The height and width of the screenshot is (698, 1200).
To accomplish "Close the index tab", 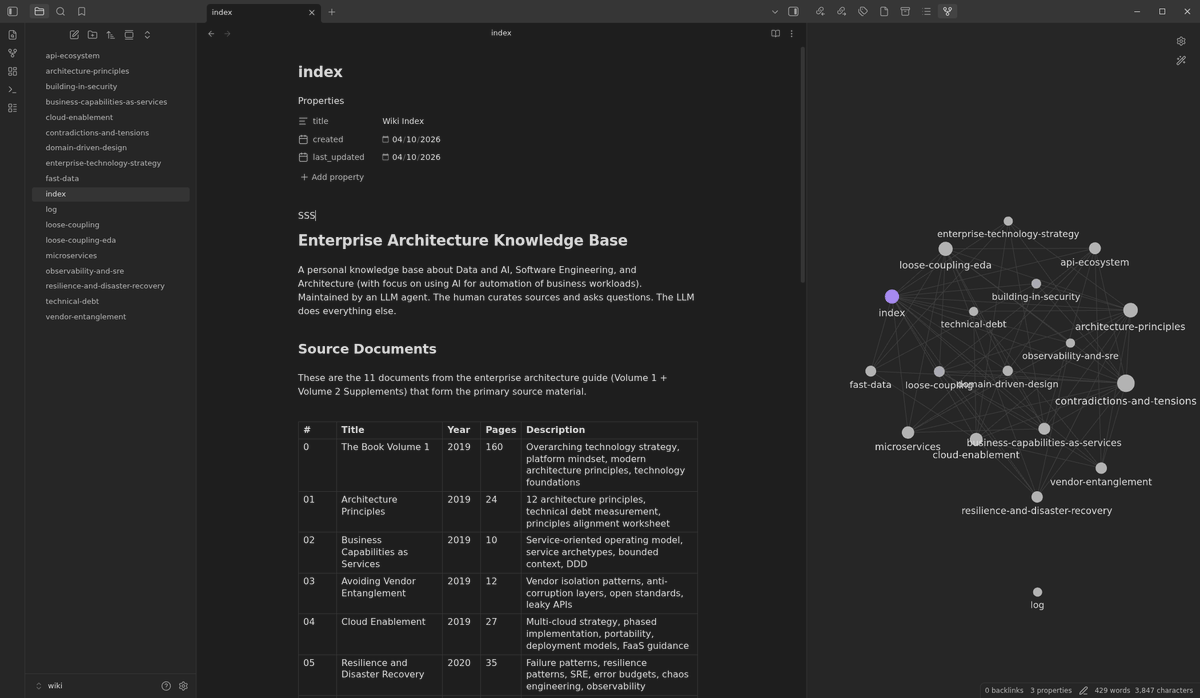I will 311,12.
